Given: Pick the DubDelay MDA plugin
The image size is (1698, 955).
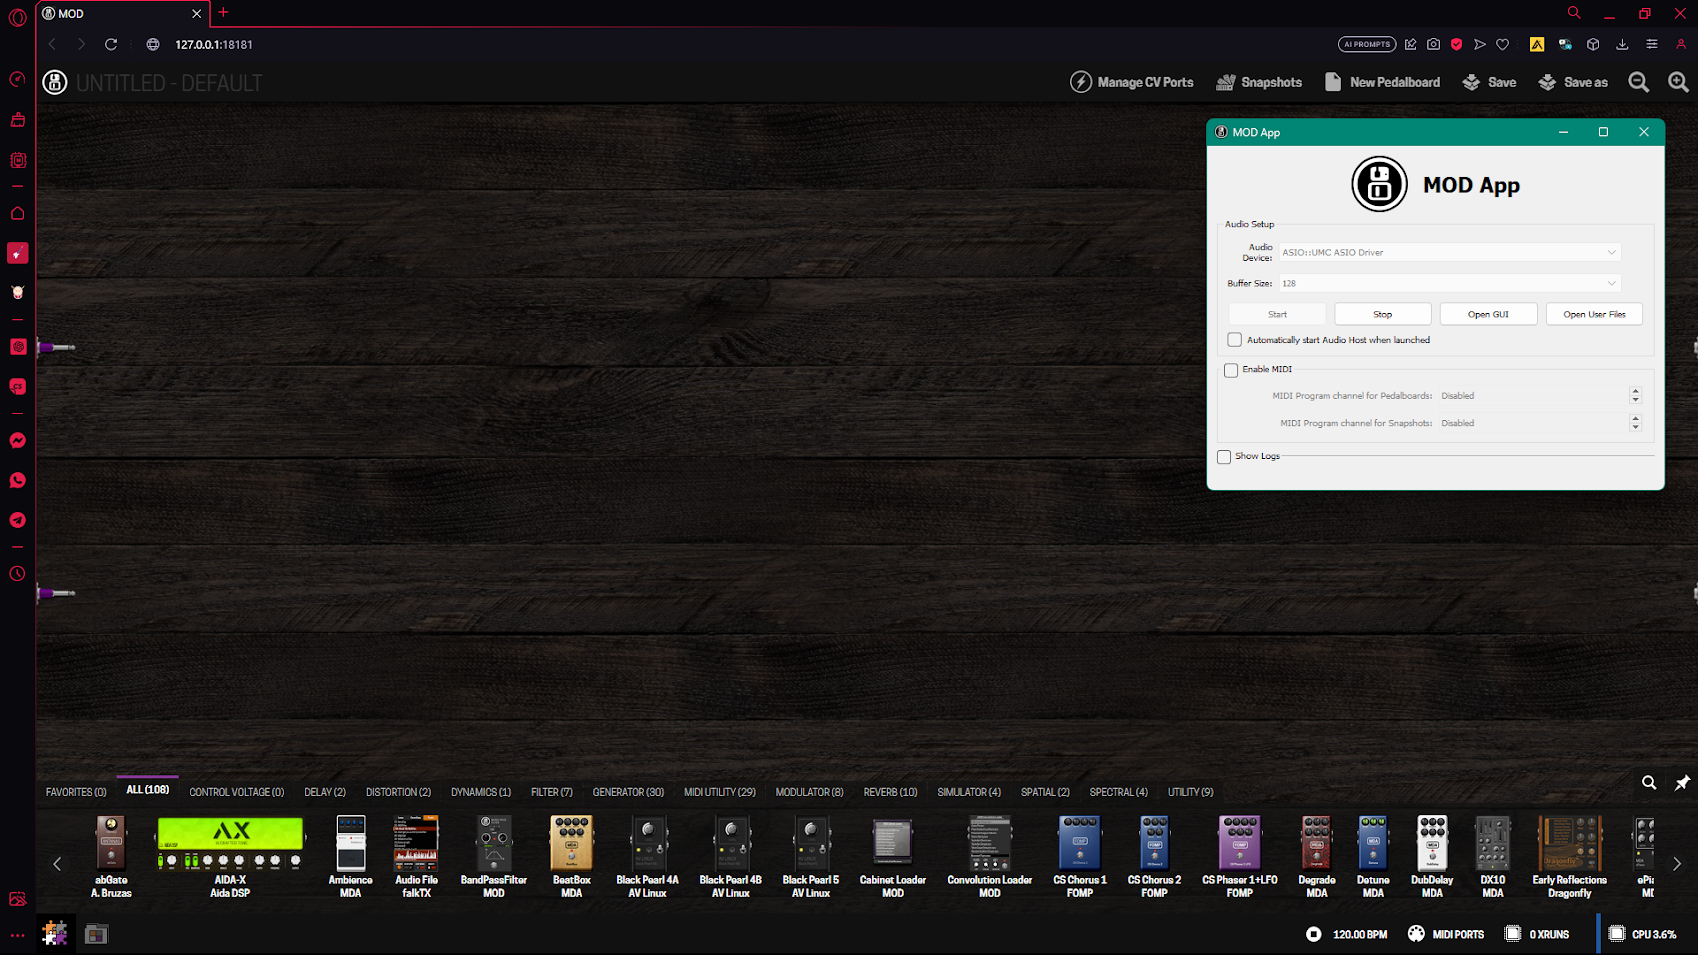Looking at the screenshot, I should click(1432, 856).
